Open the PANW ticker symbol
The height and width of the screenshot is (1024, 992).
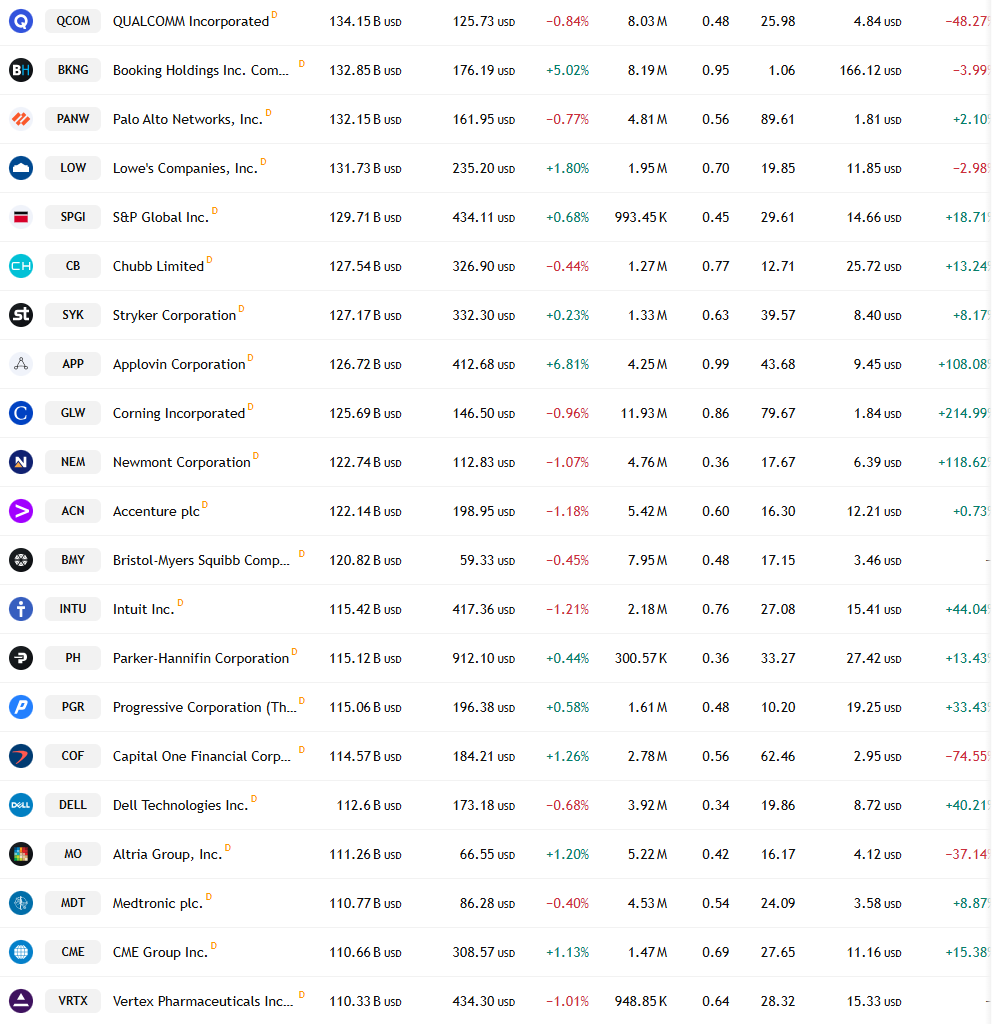point(73,119)
